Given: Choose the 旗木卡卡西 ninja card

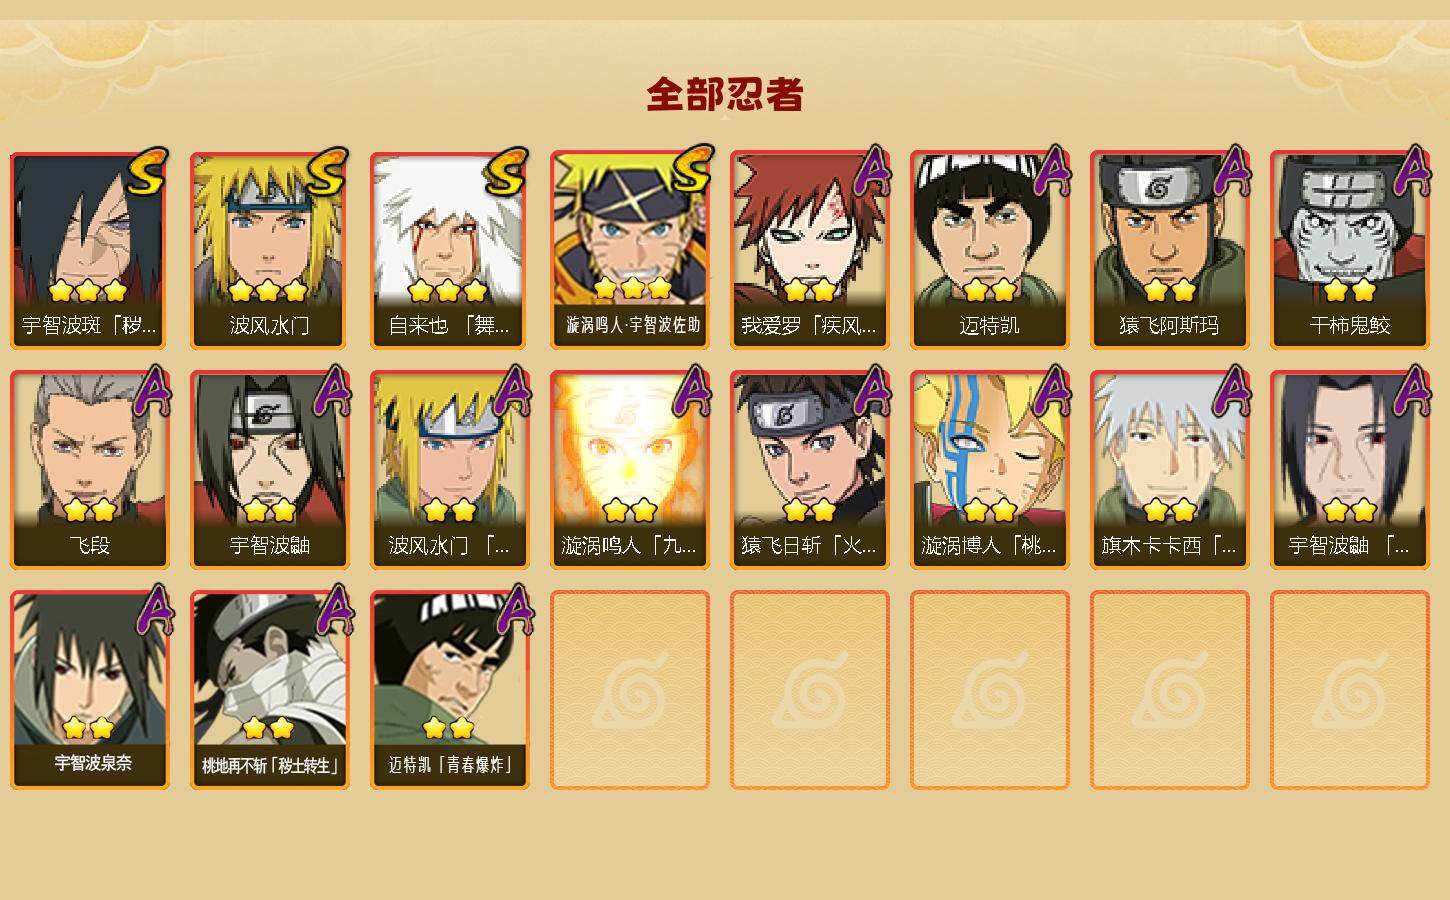Looking at the screenshot, I should (x=1169, y=470).
